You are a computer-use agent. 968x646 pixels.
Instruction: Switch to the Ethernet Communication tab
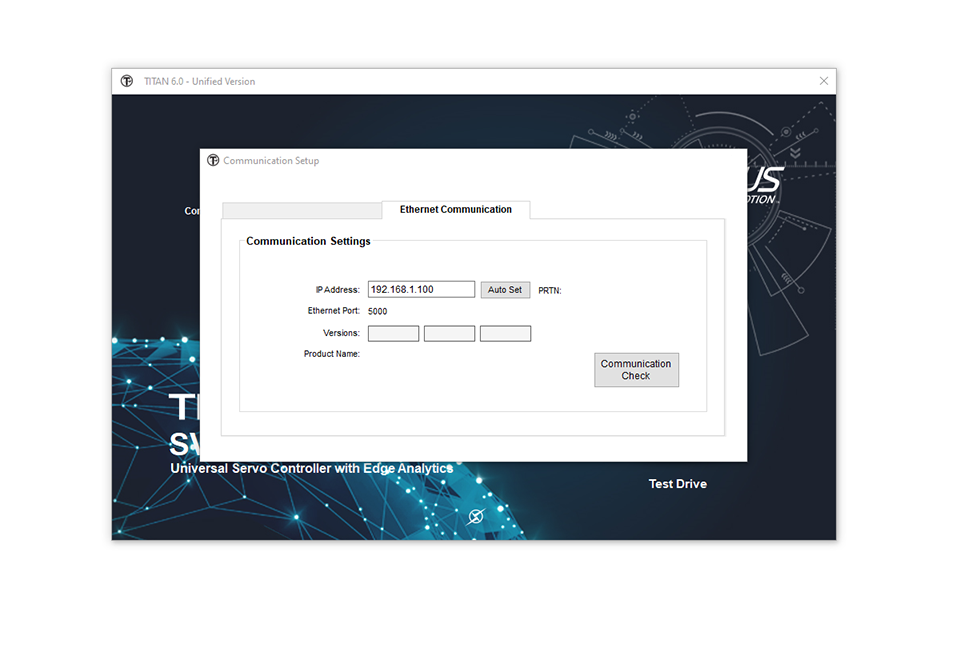point(455,210)
